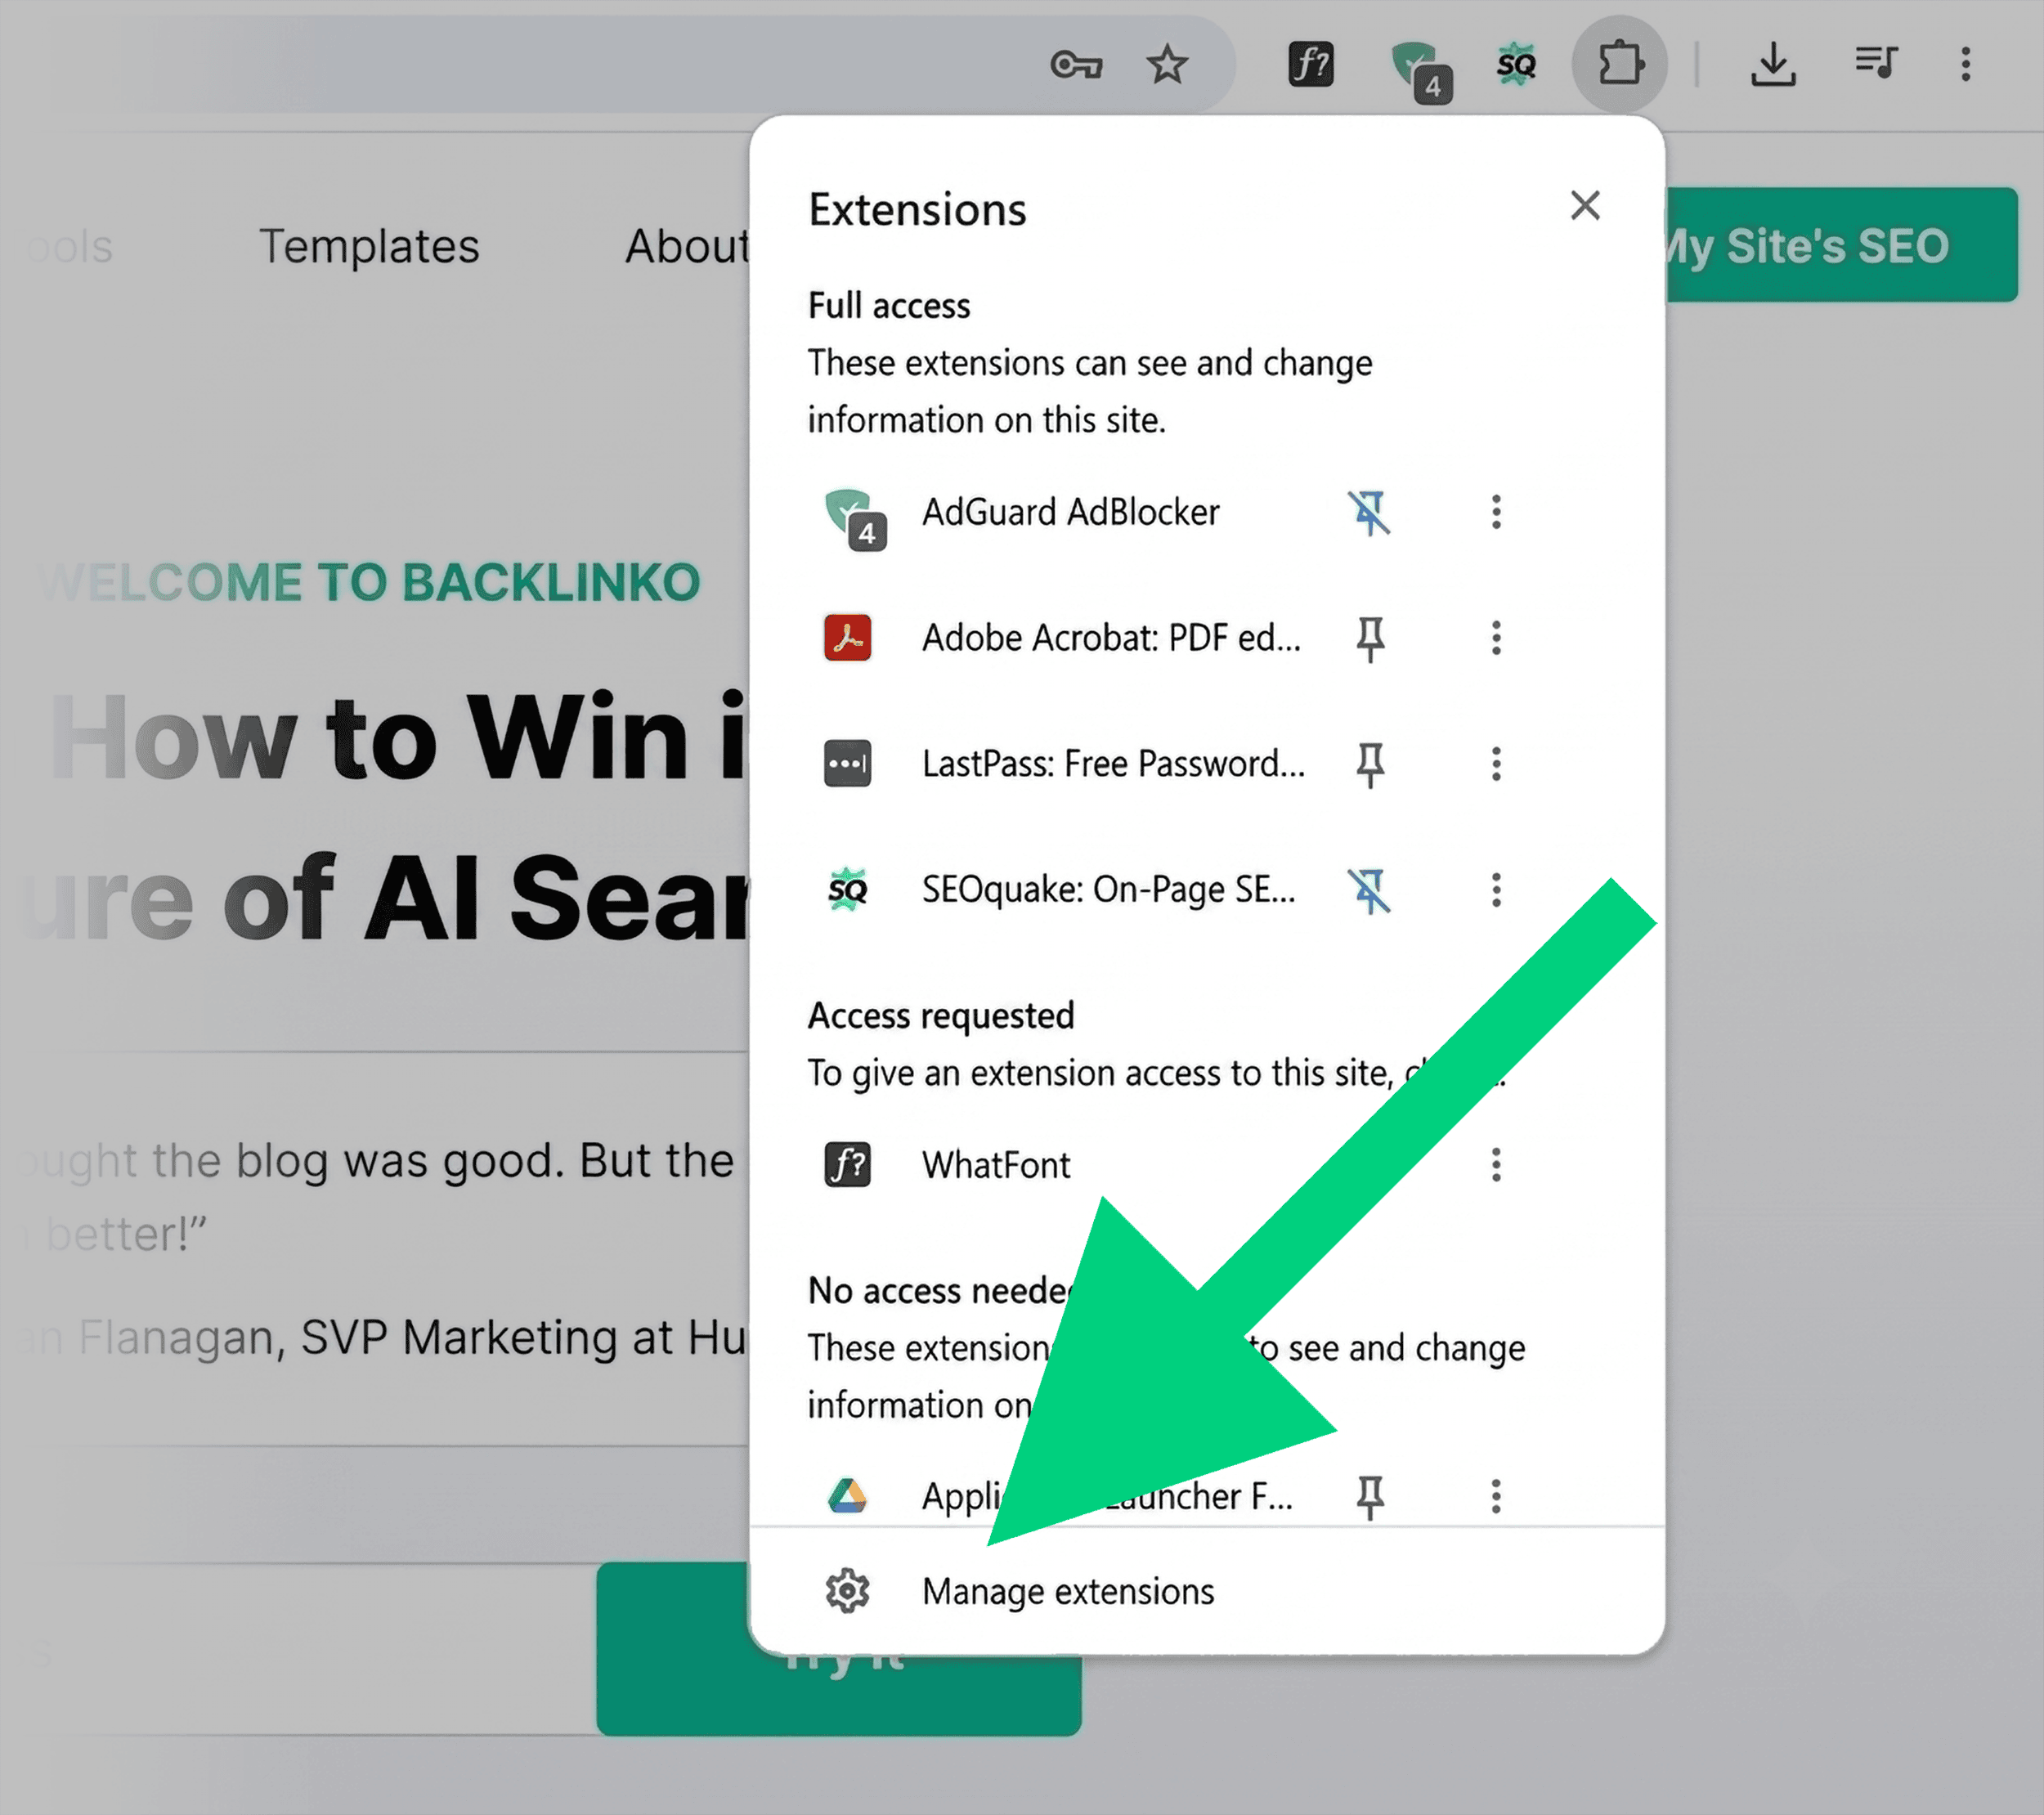Screen dimensions: 2044x1815
Task: Open more options for Adobe Acrobat
Action: [x=1496, y=638]
